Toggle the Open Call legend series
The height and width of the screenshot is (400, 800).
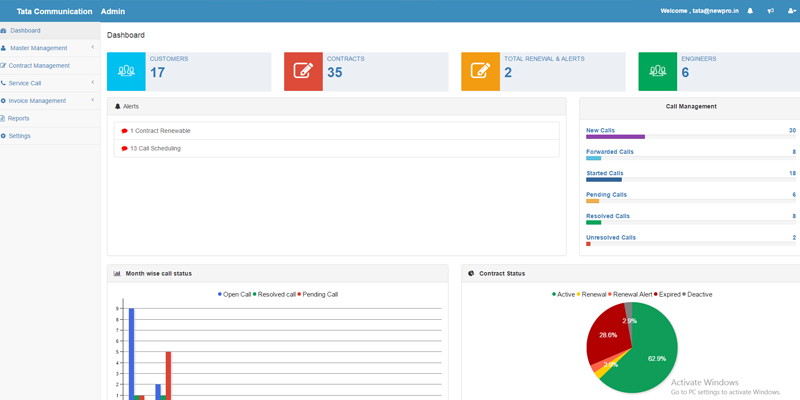(235, 294)
